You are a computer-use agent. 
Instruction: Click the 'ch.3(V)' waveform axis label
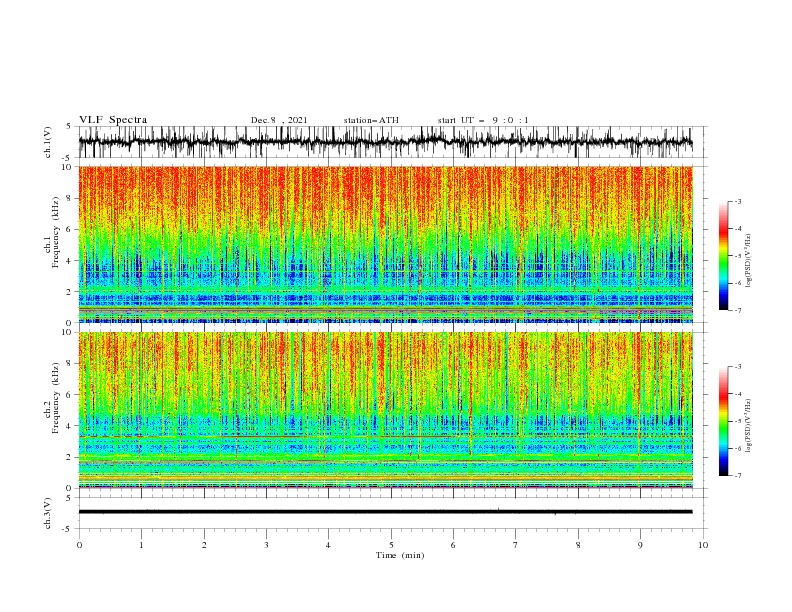(x=48, y=513)
